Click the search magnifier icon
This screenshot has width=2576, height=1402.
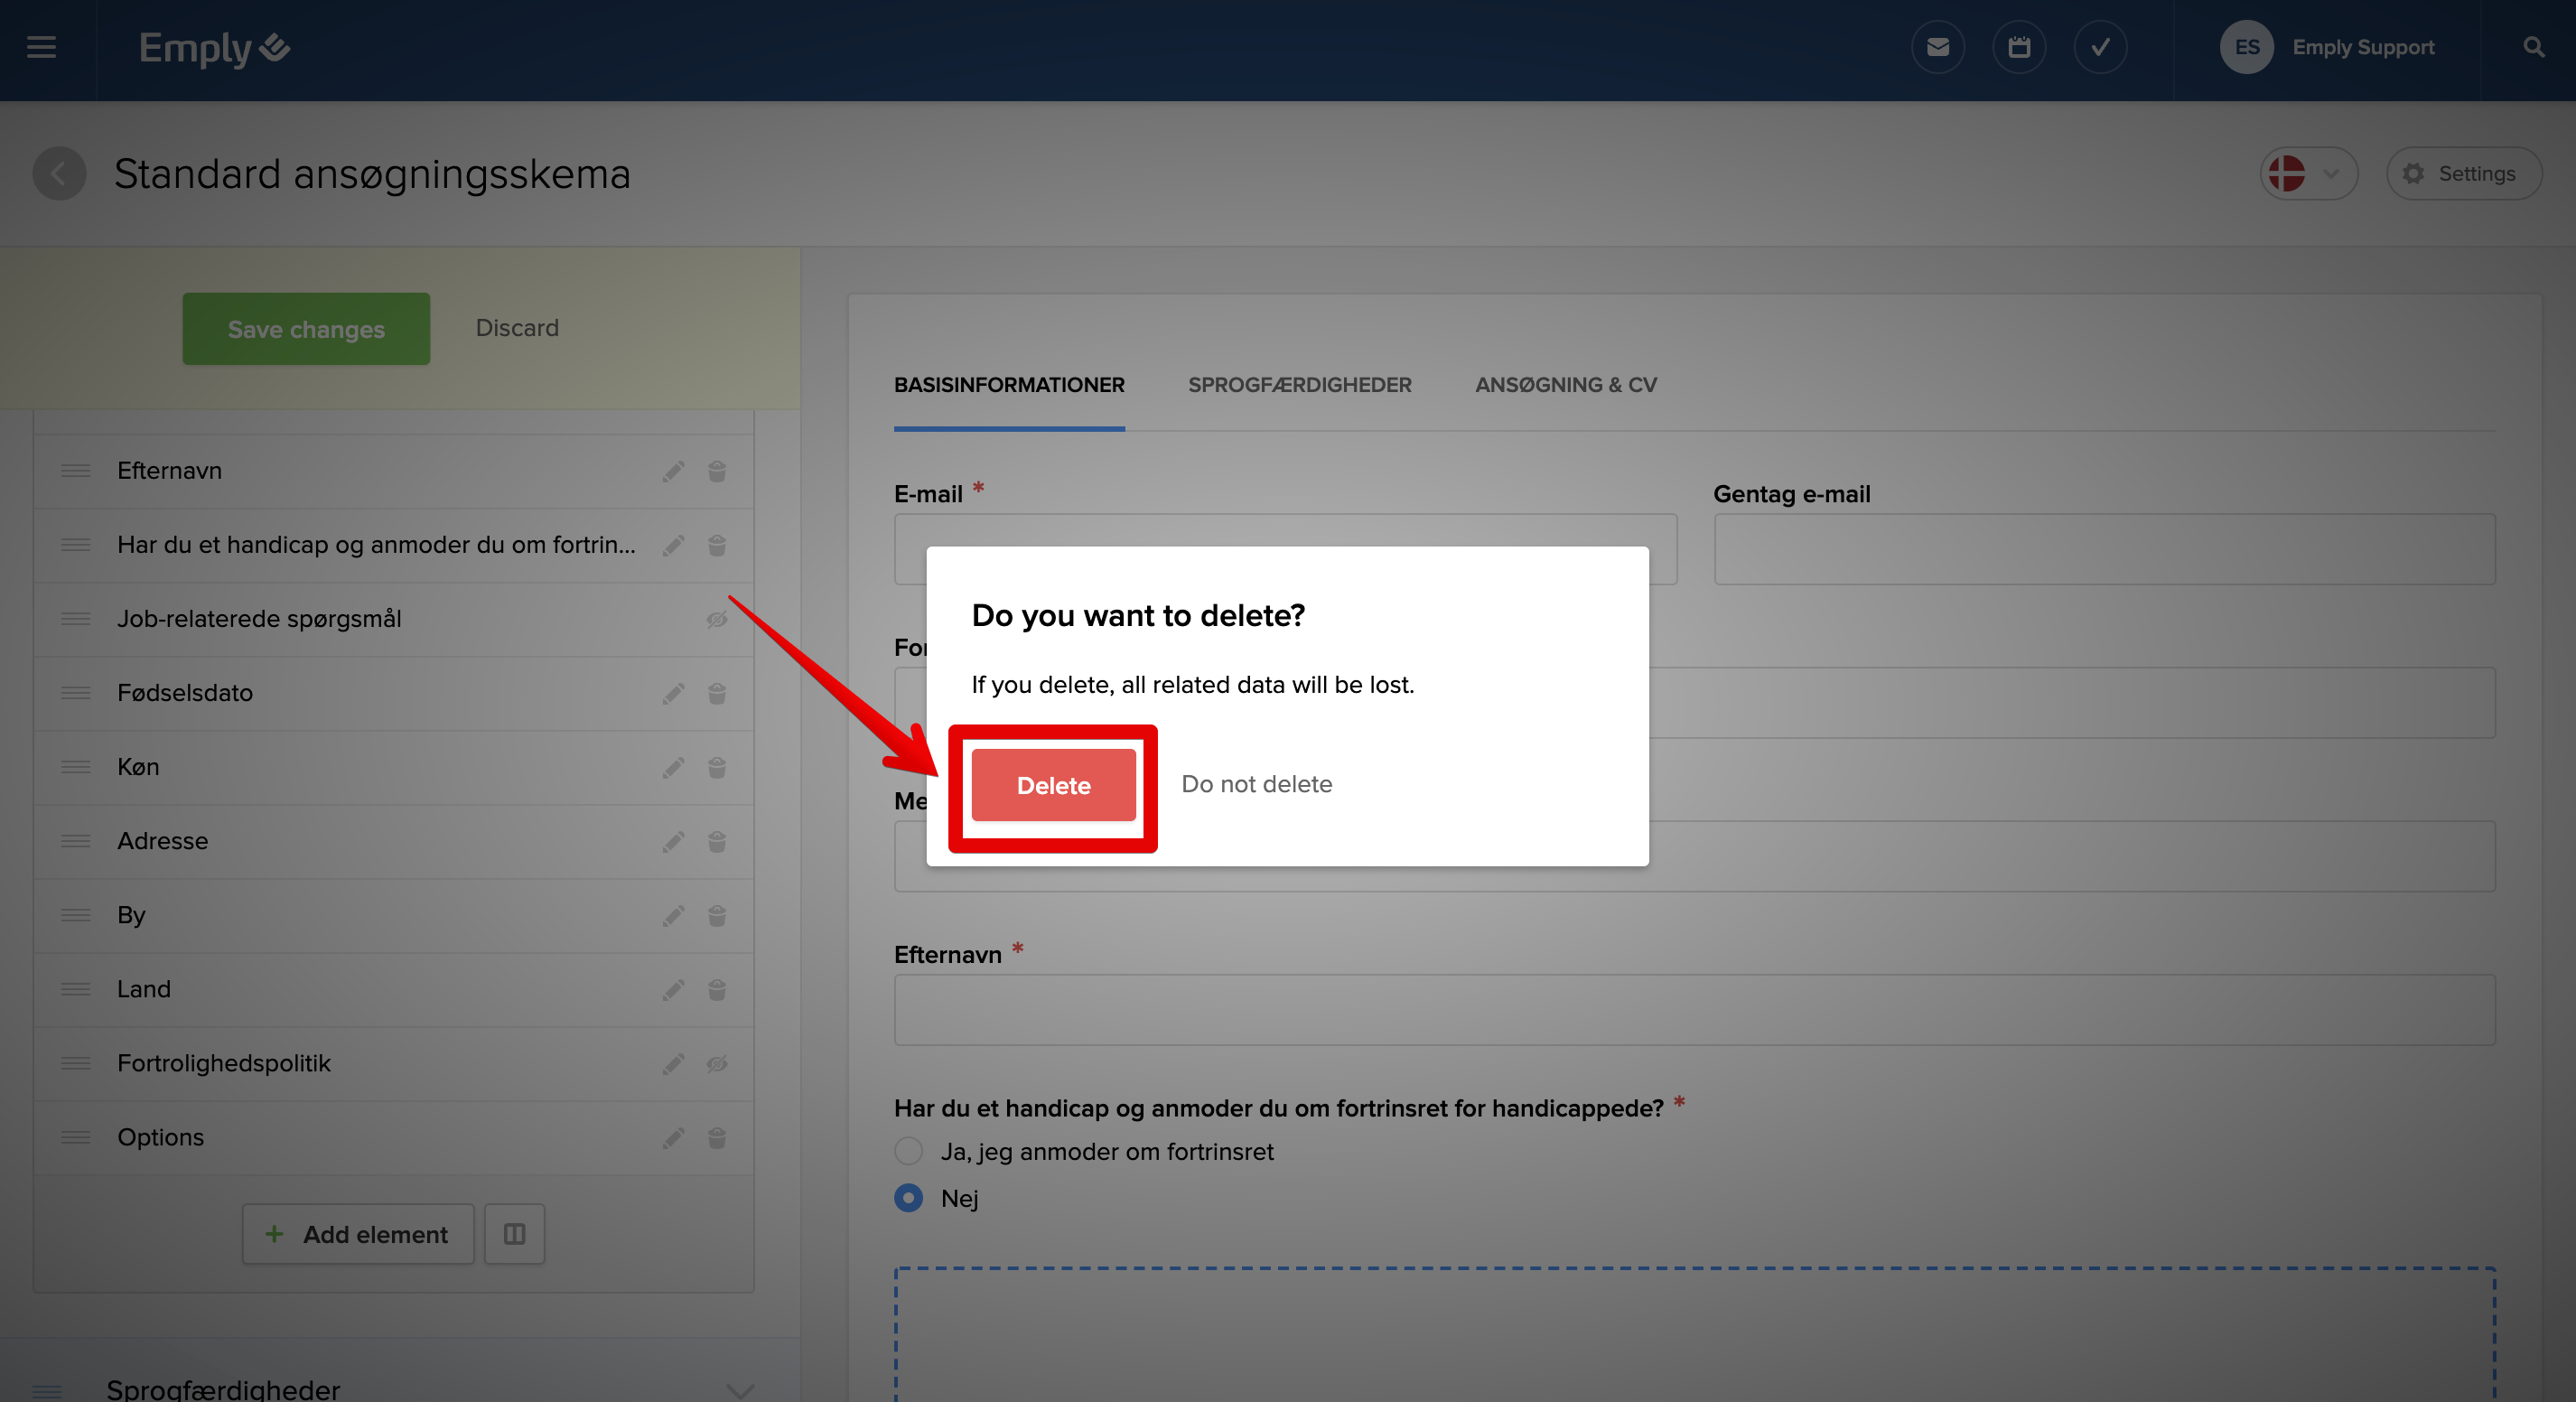tap(2533, 47)
